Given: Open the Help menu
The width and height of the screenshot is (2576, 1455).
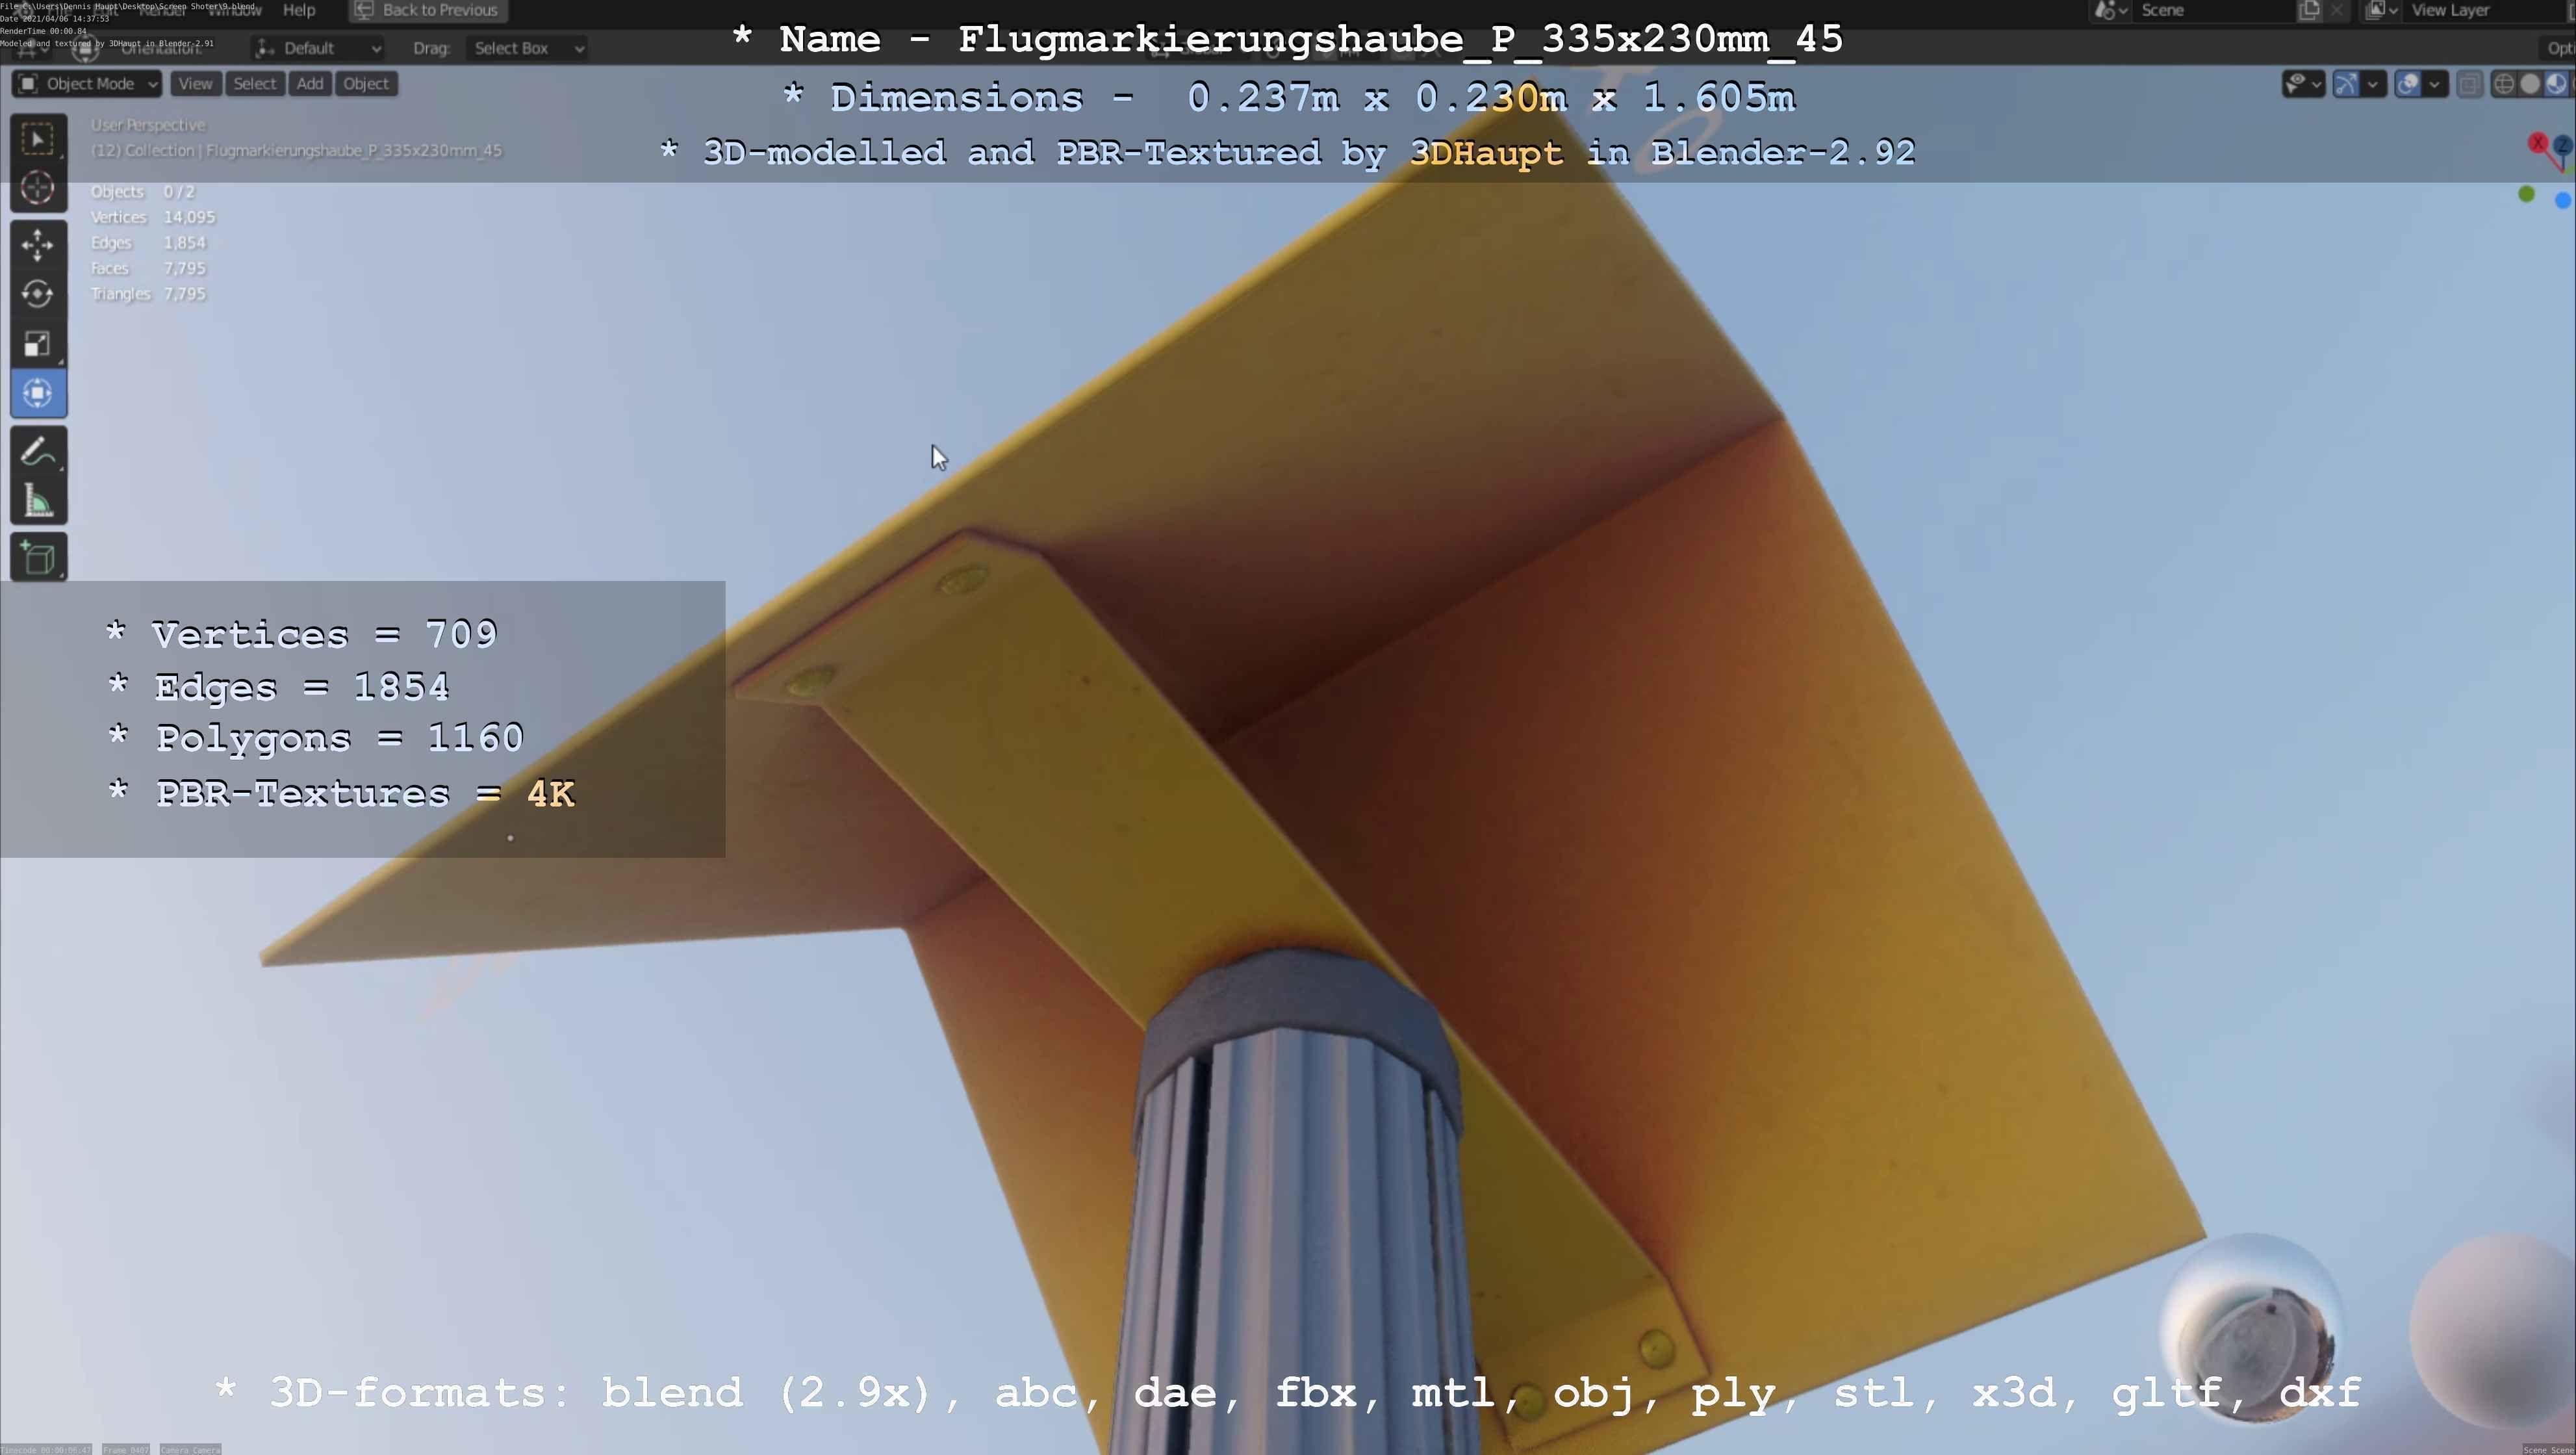Looking at the screenshot, I should (299, 10).
